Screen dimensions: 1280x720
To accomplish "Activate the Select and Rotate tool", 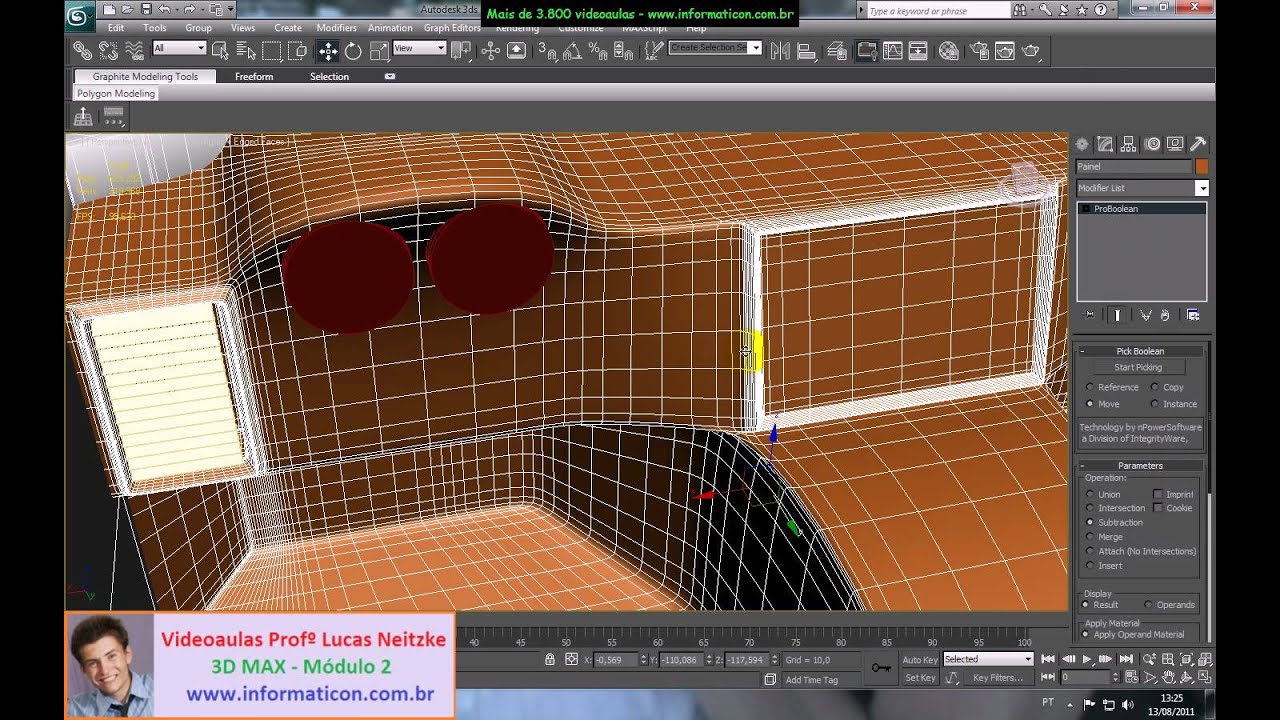I will pyautogui.click(x=353, y=51).
